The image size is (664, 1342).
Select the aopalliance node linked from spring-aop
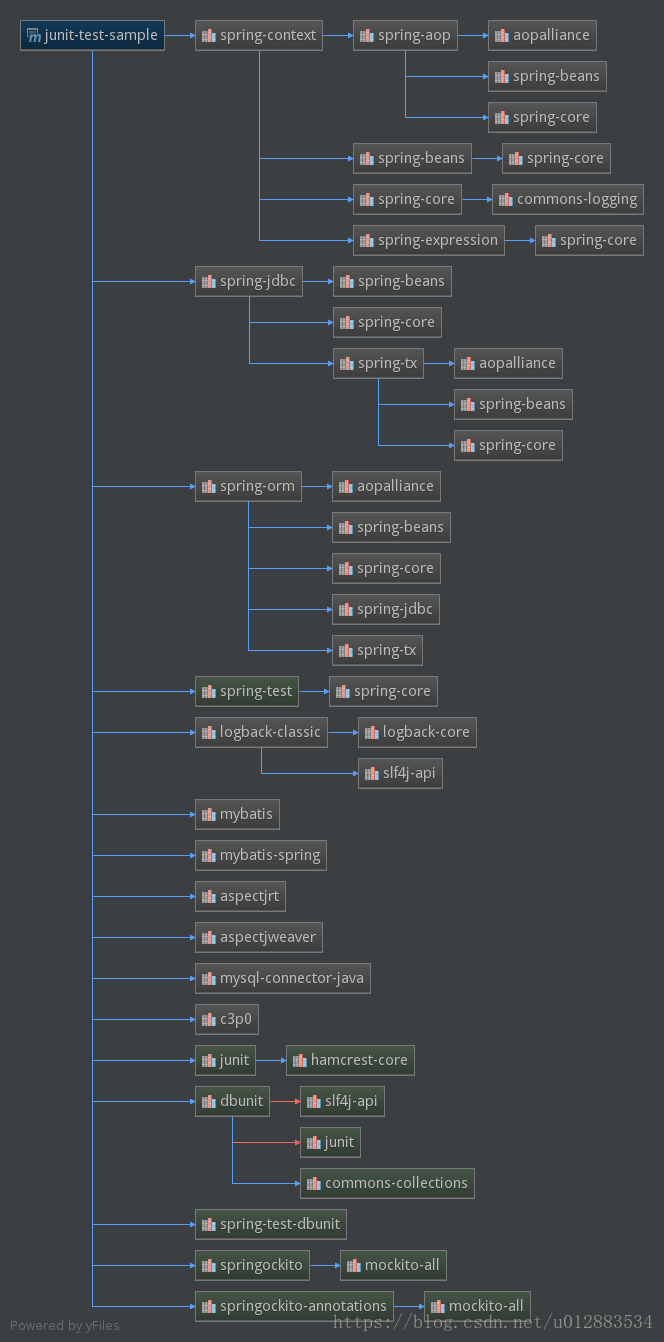[x=543, y=35]
